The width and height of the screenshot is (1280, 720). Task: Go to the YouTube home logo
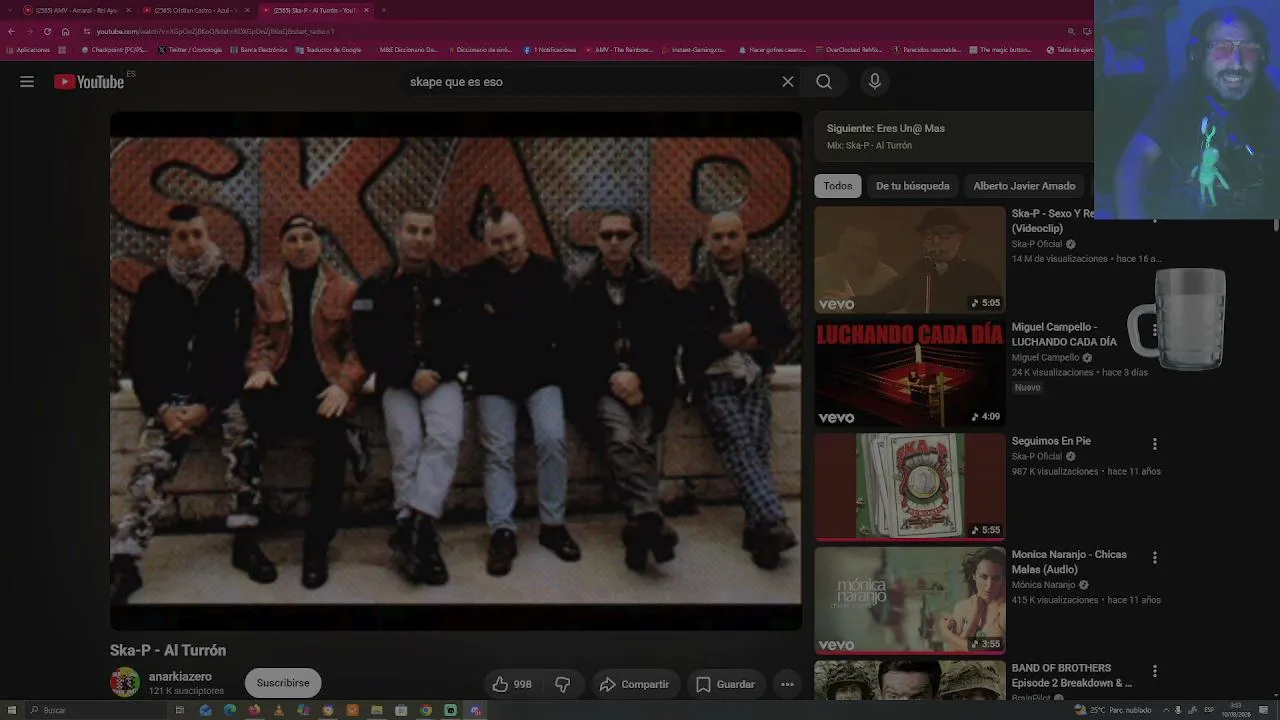coord(89,82)
